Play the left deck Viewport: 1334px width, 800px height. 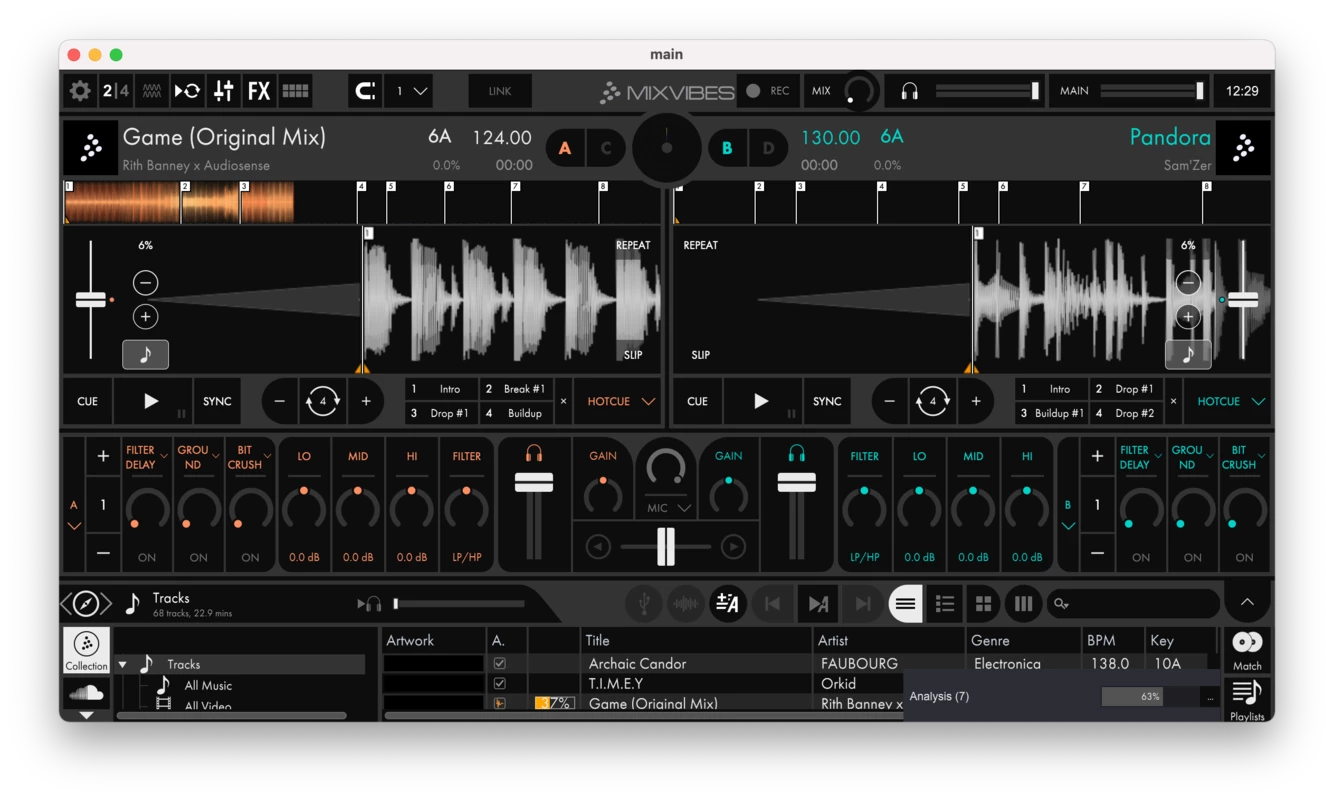point(152,401)
